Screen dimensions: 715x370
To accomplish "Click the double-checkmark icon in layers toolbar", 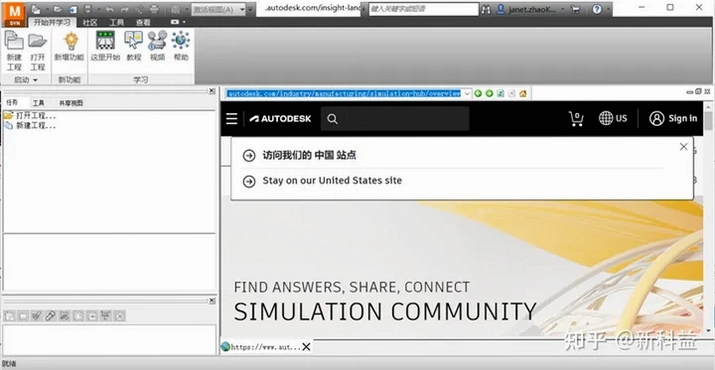I will (36, 315).
